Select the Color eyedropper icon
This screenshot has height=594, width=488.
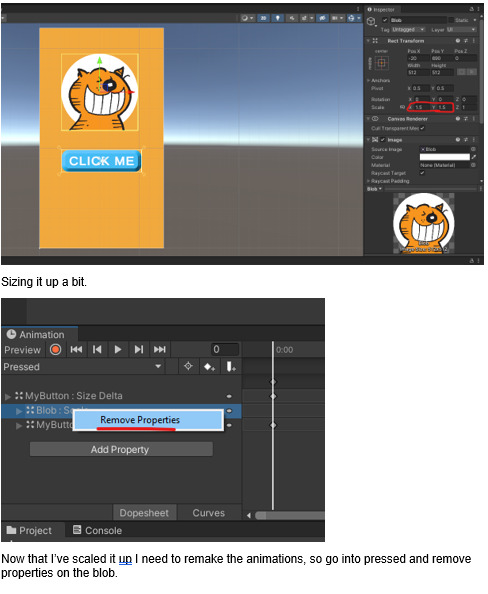pyautogui.click(x=474, y=157)
